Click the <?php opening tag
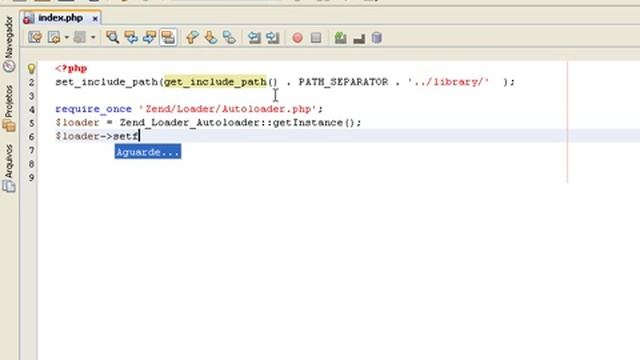The width and height of the screenshot is (640, 360). pos(71,68)
